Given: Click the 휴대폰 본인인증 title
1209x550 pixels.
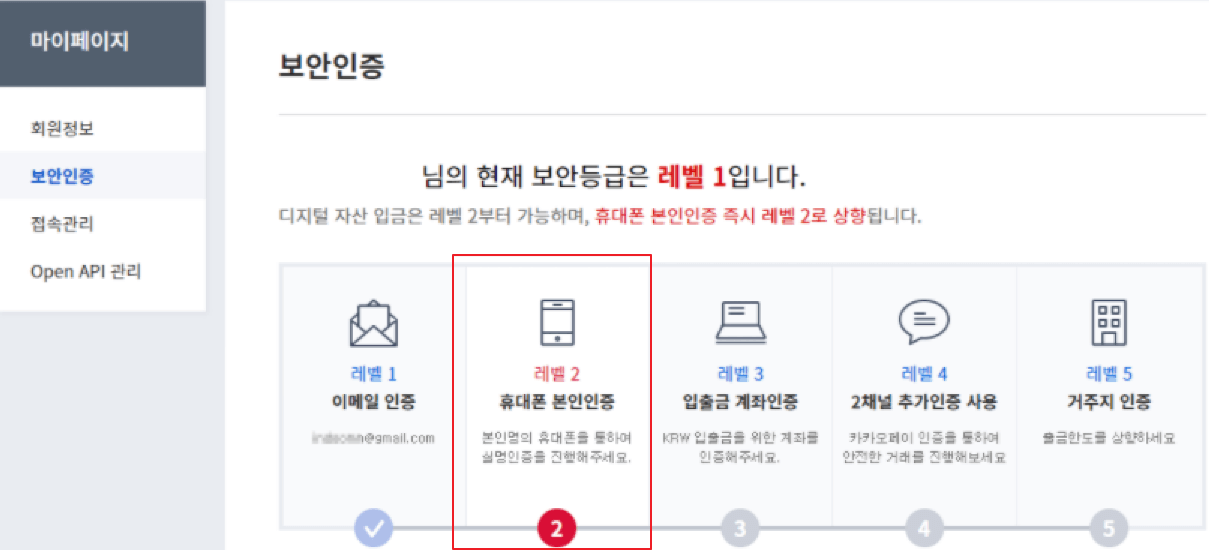Looking at the screenshot, I should pos(557,402).
